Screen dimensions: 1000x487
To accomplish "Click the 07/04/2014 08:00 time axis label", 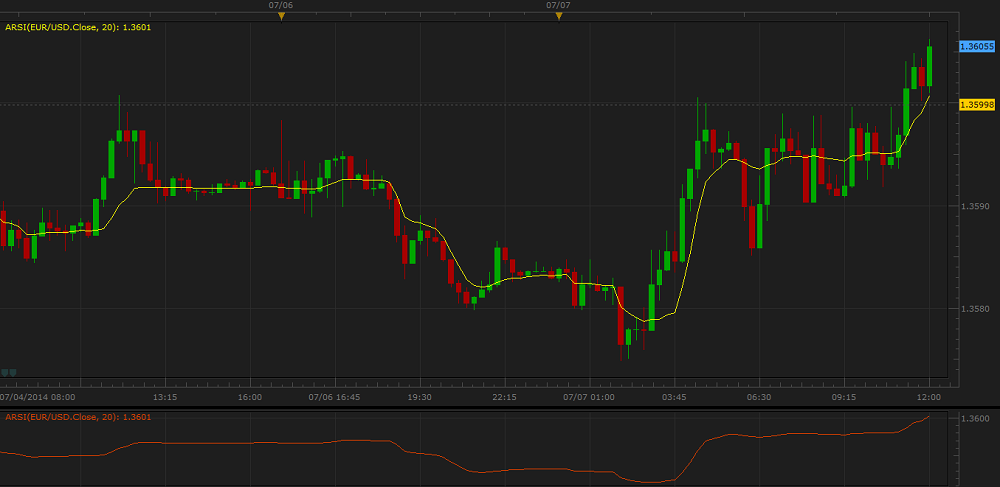I will 38,397.
